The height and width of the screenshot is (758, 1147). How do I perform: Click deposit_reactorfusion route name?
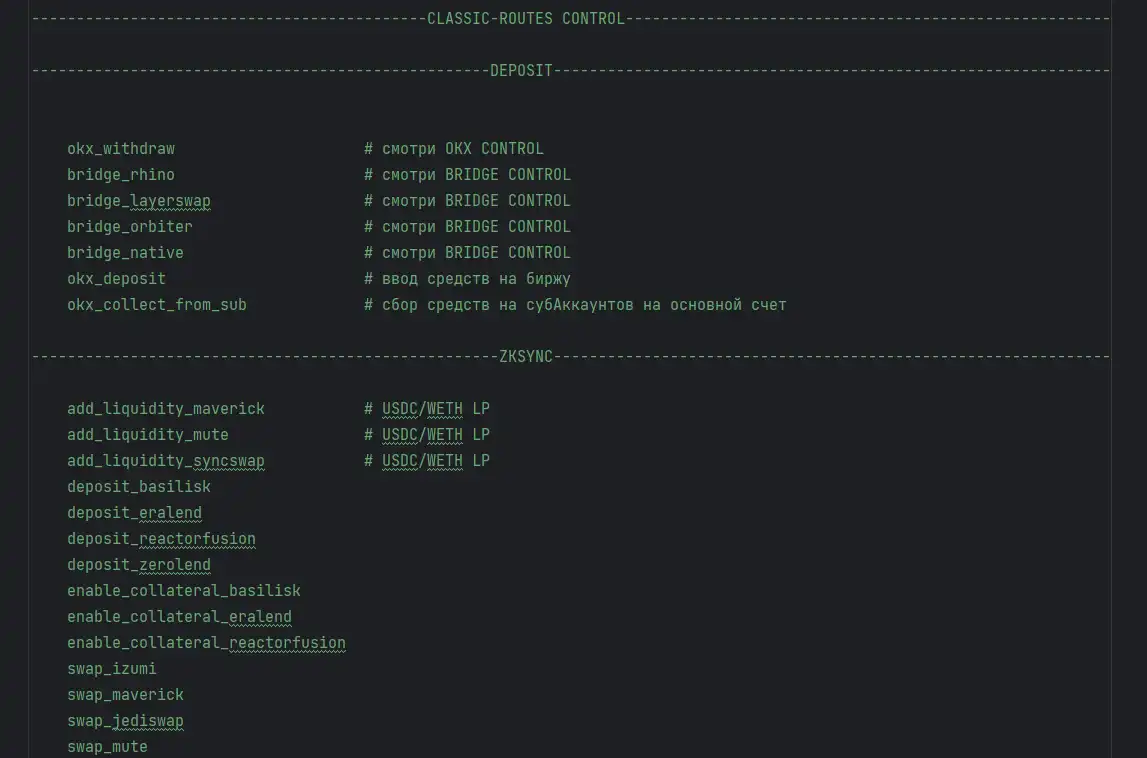[x=161, y=539]
